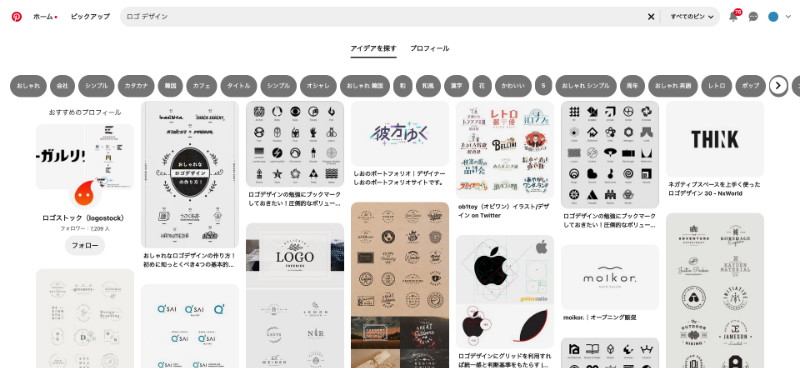Screen dimensions: 800x368
Task: Click the しおのポートフォリオ pin title
Action: click(399, 178)
